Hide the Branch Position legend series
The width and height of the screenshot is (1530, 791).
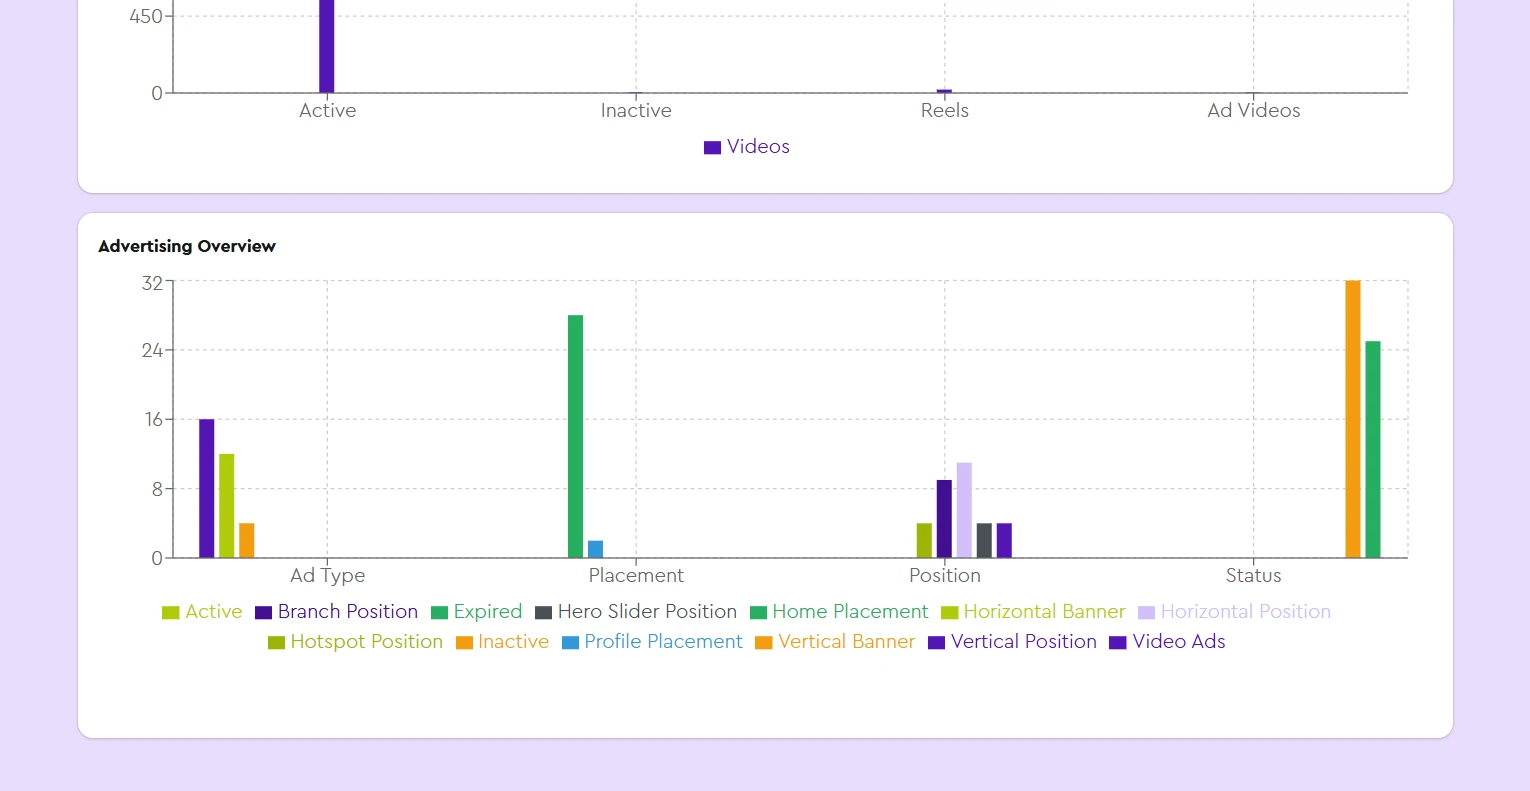pos(336,612)
